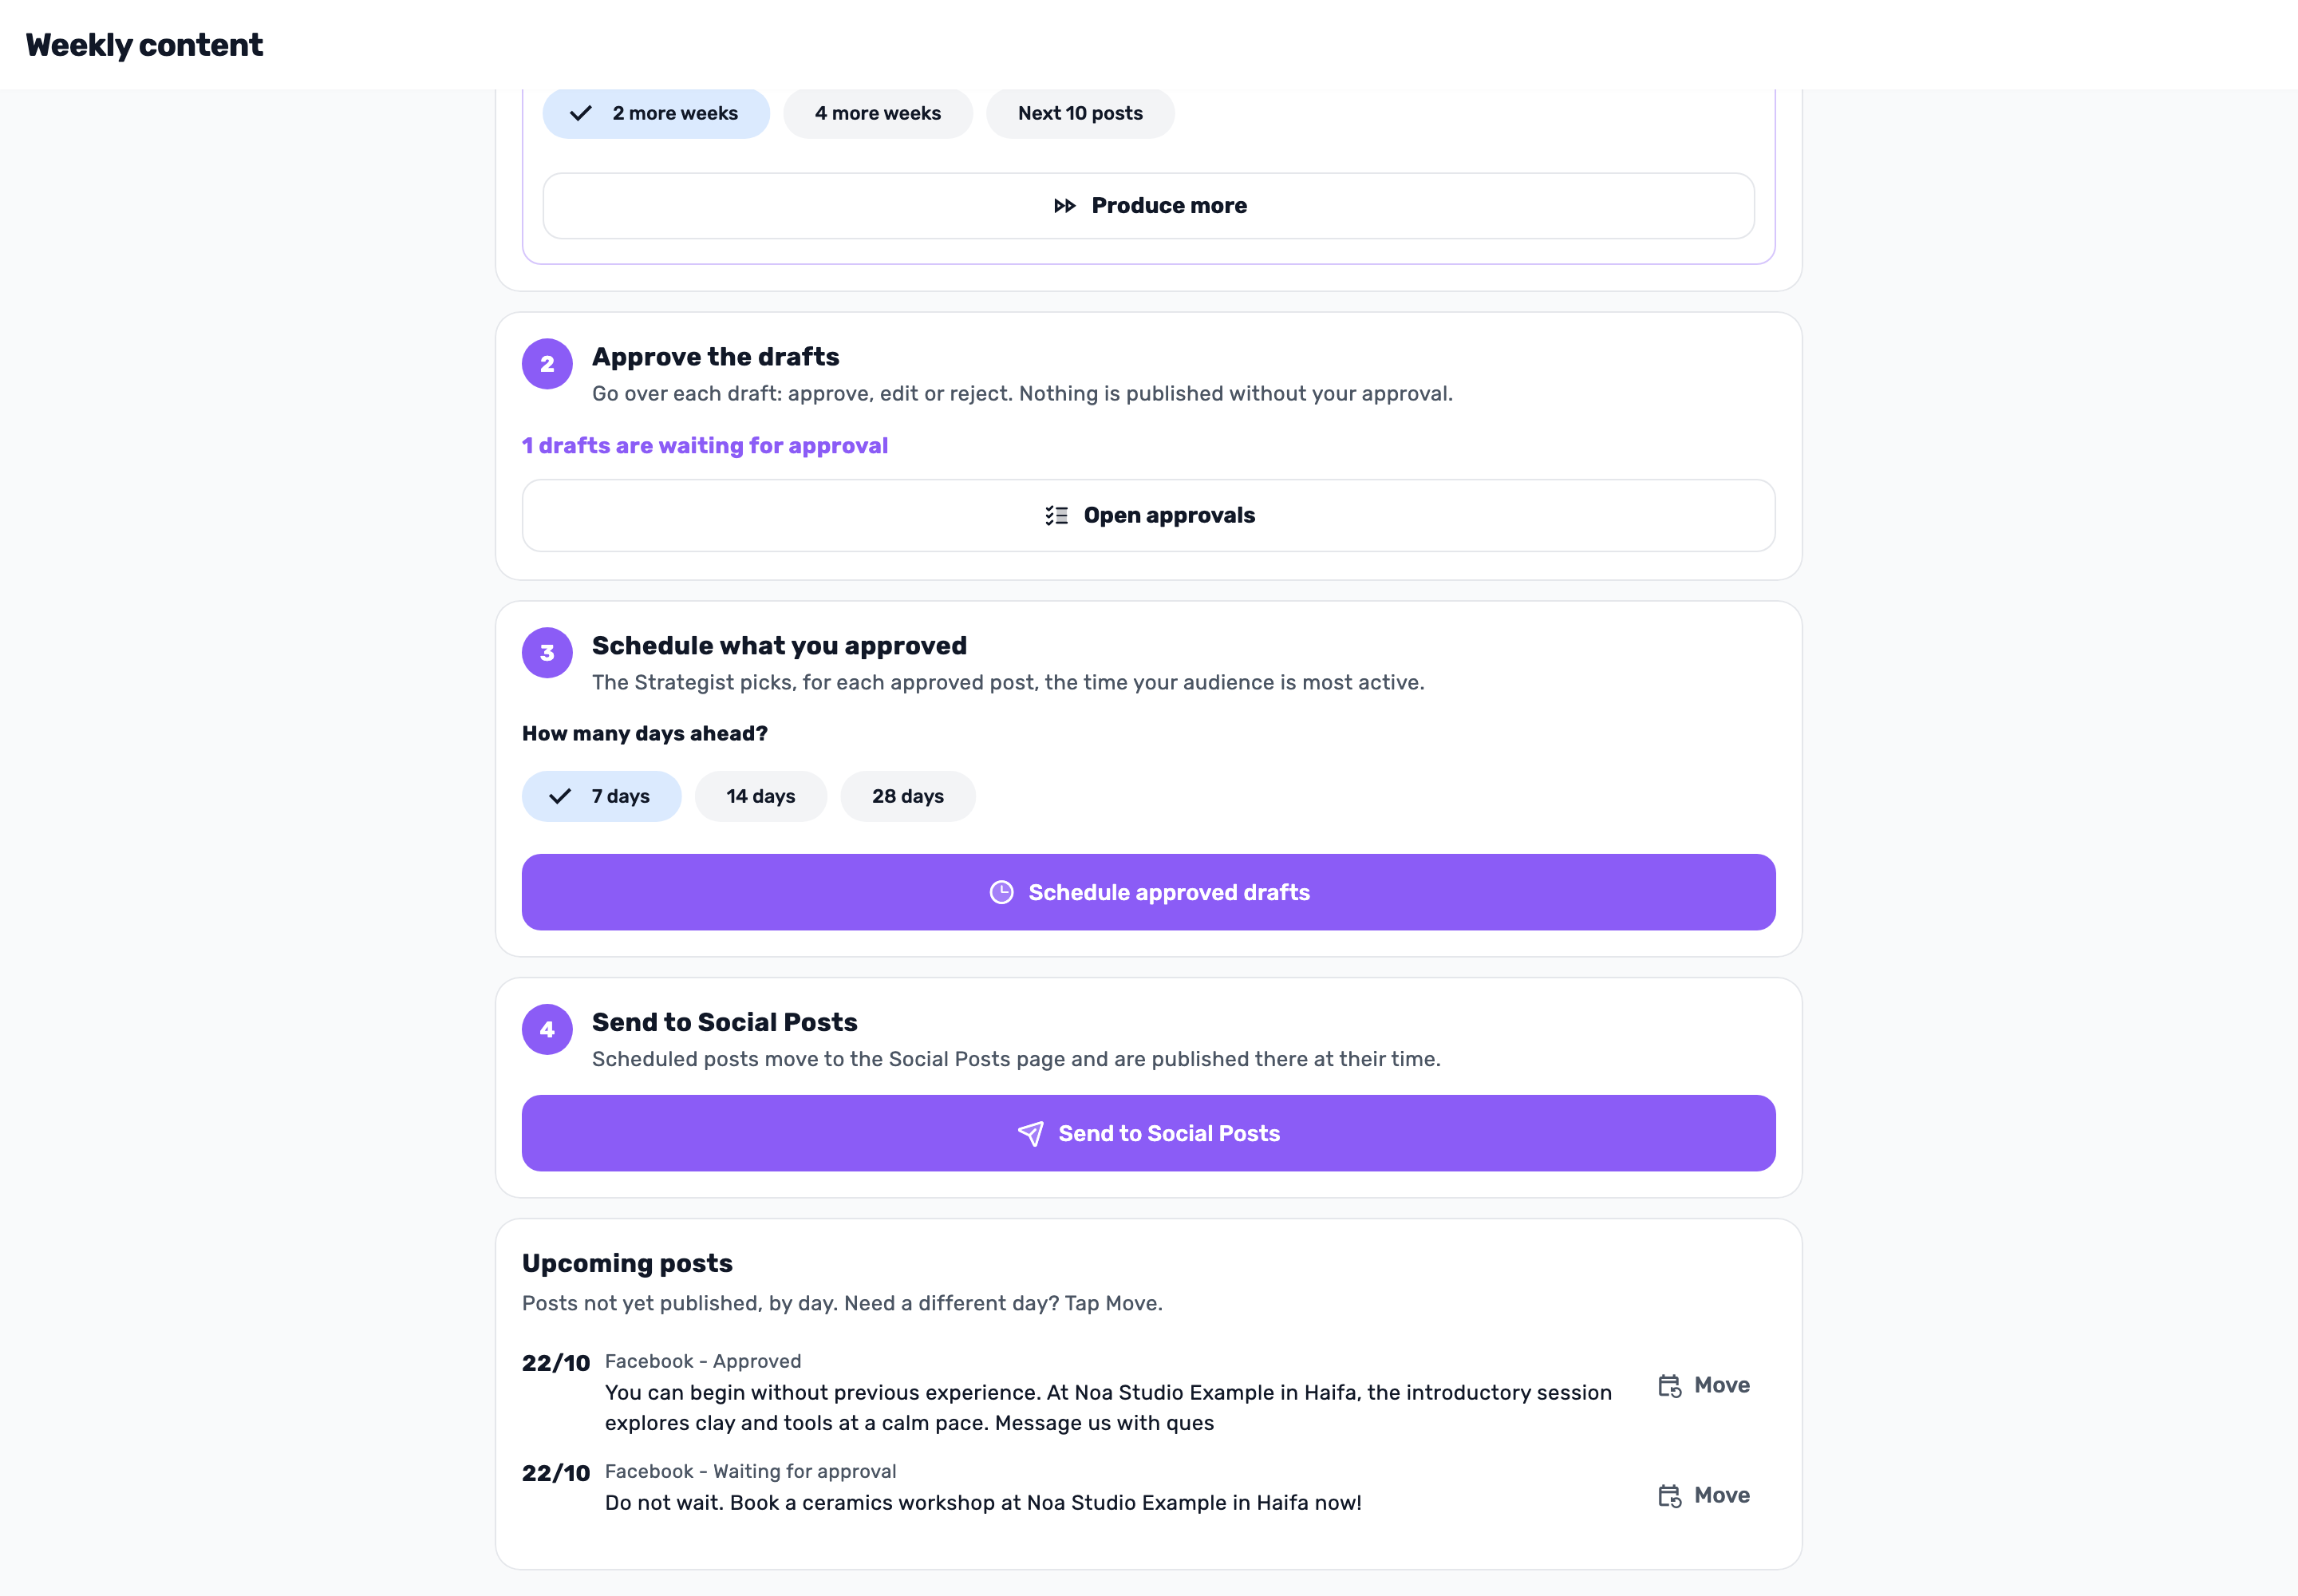Image resolution: width=2298 pixels, height=1596 pixels.
Task: Click the step 3 numbered circle badge
Action: (547, 653)
